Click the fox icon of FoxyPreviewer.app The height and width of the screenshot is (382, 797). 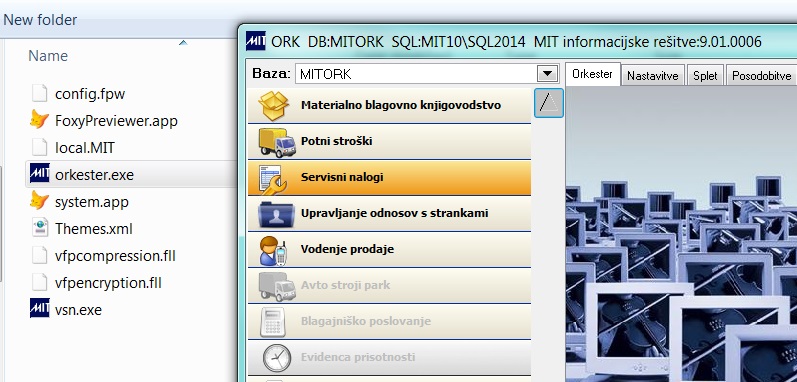coord(39,120)
